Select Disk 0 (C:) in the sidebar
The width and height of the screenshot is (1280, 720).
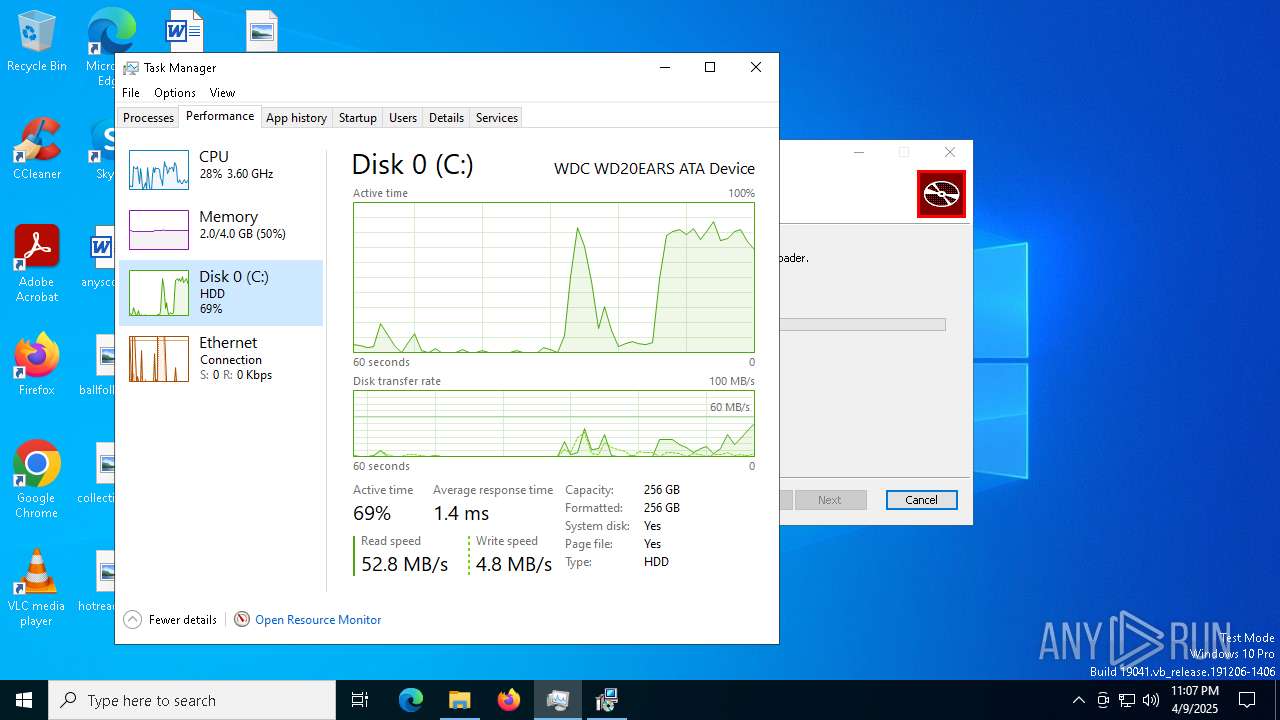[x=221, y=293]
